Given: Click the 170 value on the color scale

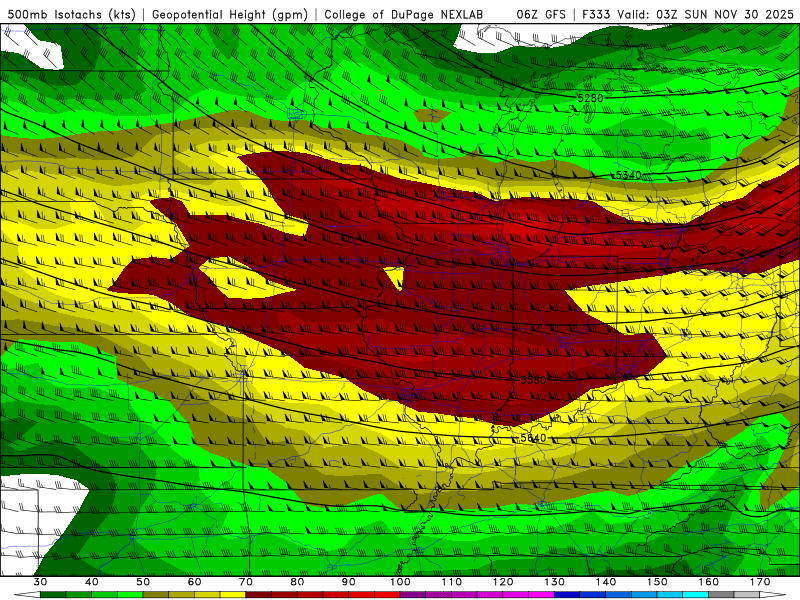Looking at the screenshot, I should (x=760, y=582).
